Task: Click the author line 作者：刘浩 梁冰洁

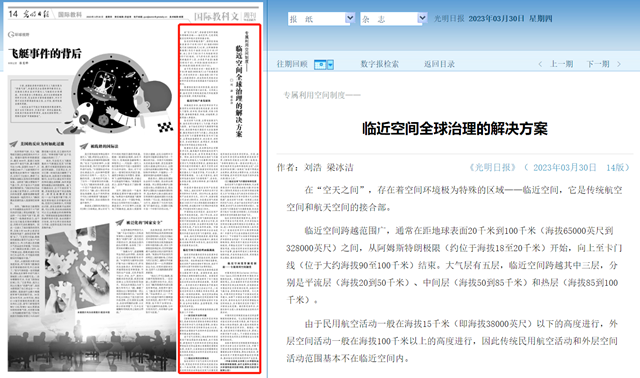Action: pyautogui.click(x=315, y=167)
